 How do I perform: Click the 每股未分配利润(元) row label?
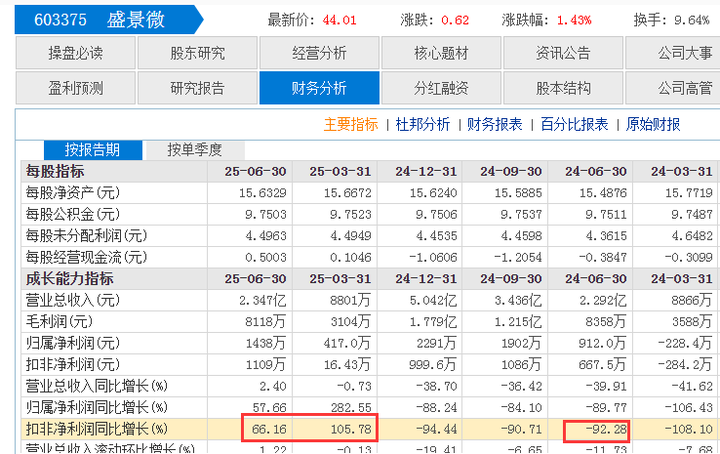pyautogui.click(x=86, y=235)
